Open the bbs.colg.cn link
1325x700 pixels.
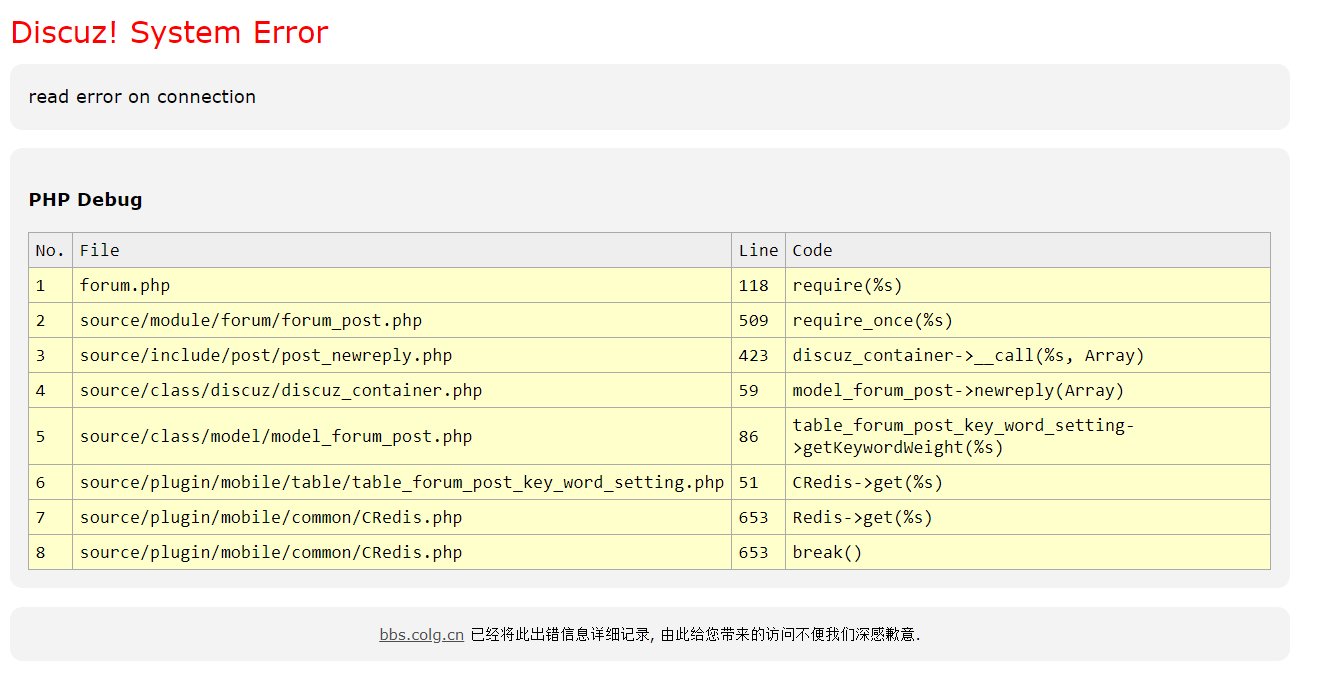coord(421,634)
